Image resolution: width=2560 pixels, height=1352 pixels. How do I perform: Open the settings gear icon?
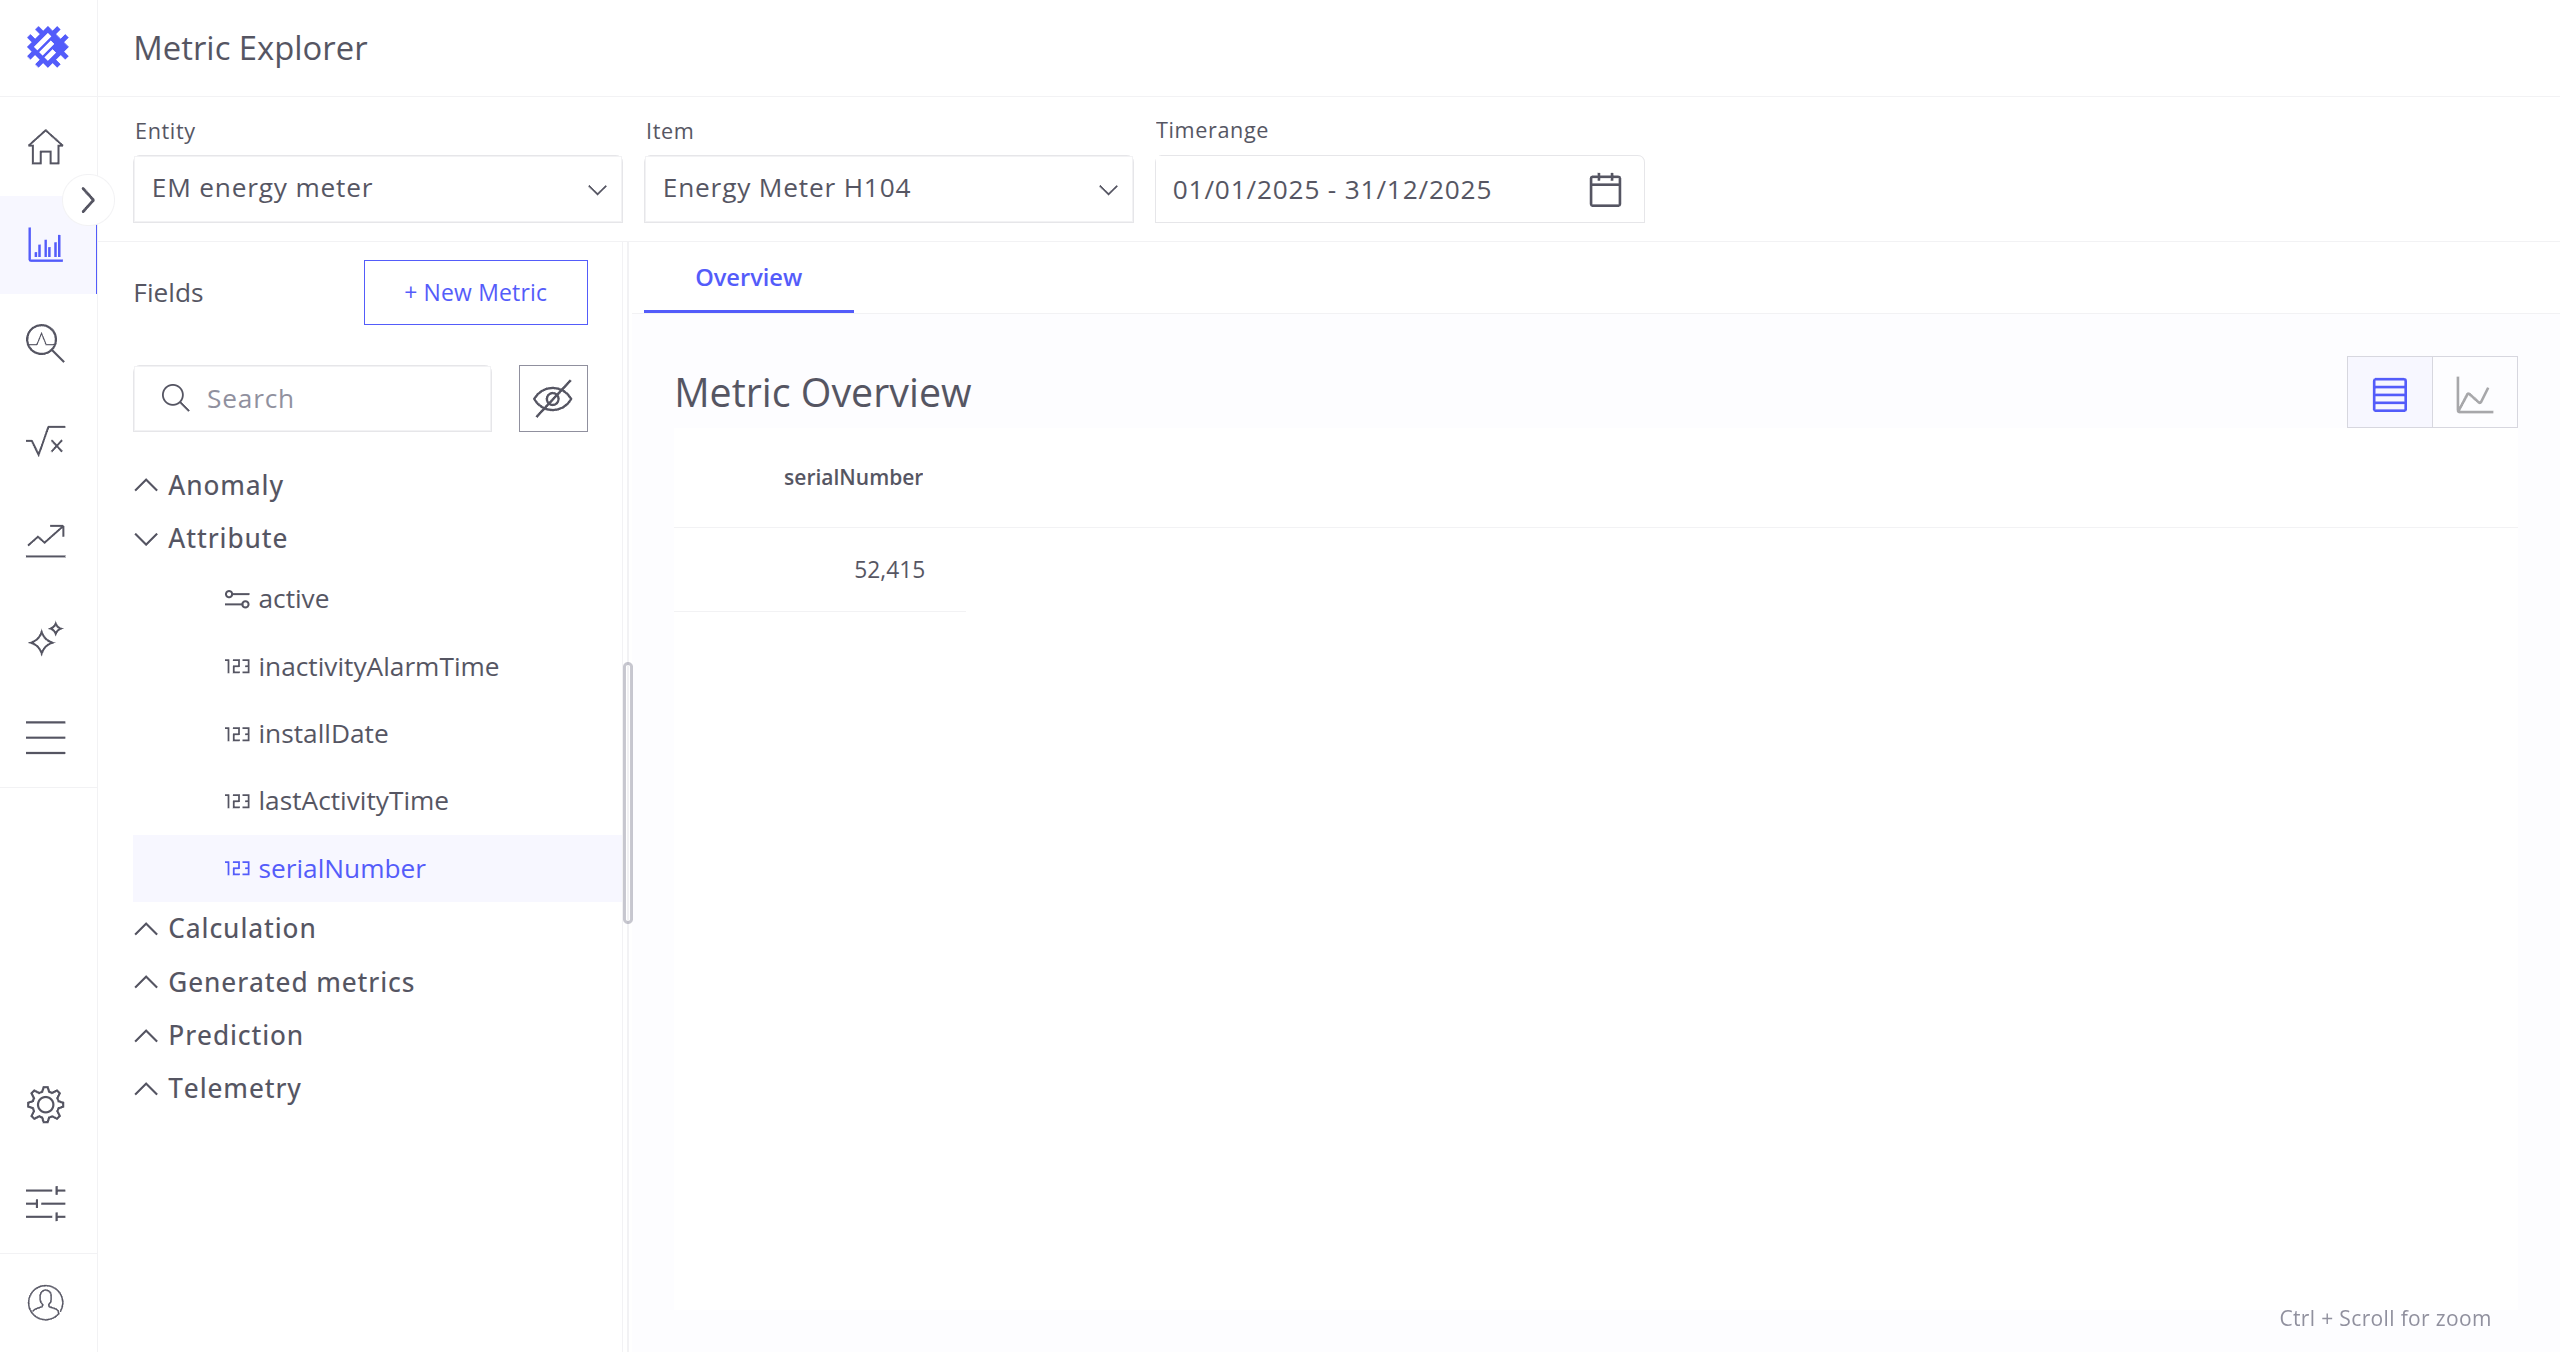tap(46, 1104)
